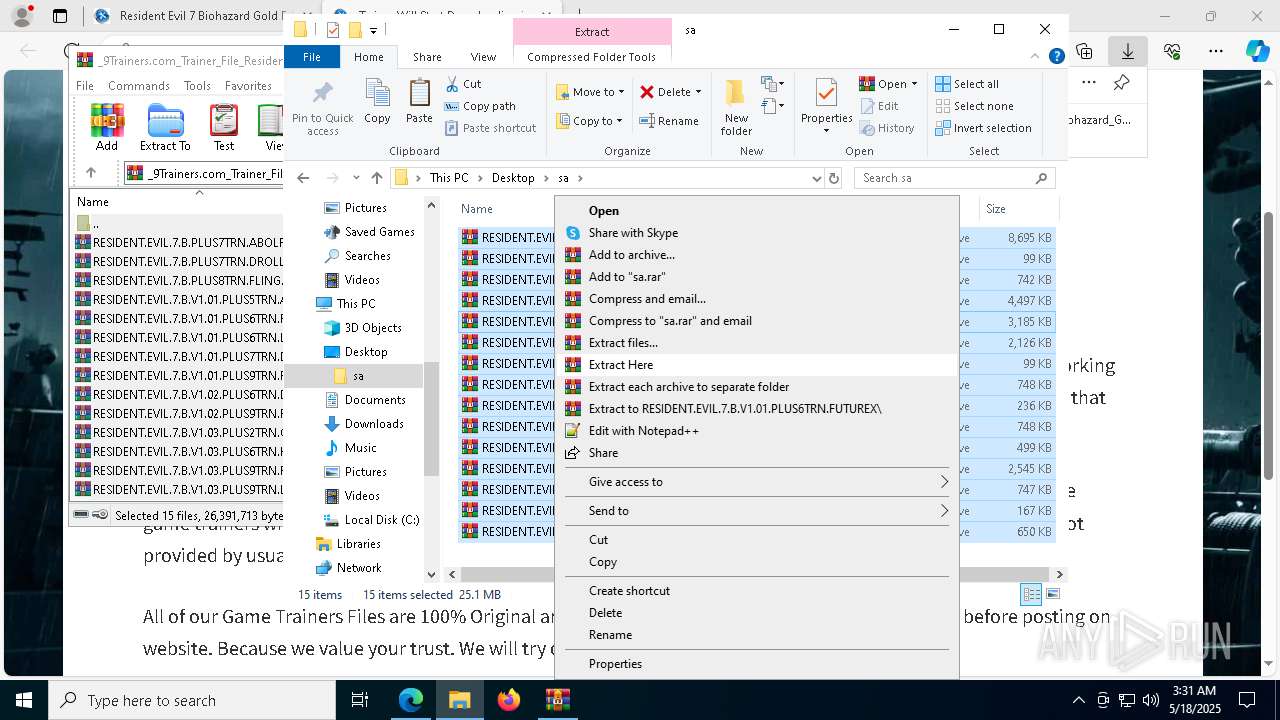The height and width of the screenshot is (720, 1280).
Task: Click Copy path in ribbon
Action: 480,106
